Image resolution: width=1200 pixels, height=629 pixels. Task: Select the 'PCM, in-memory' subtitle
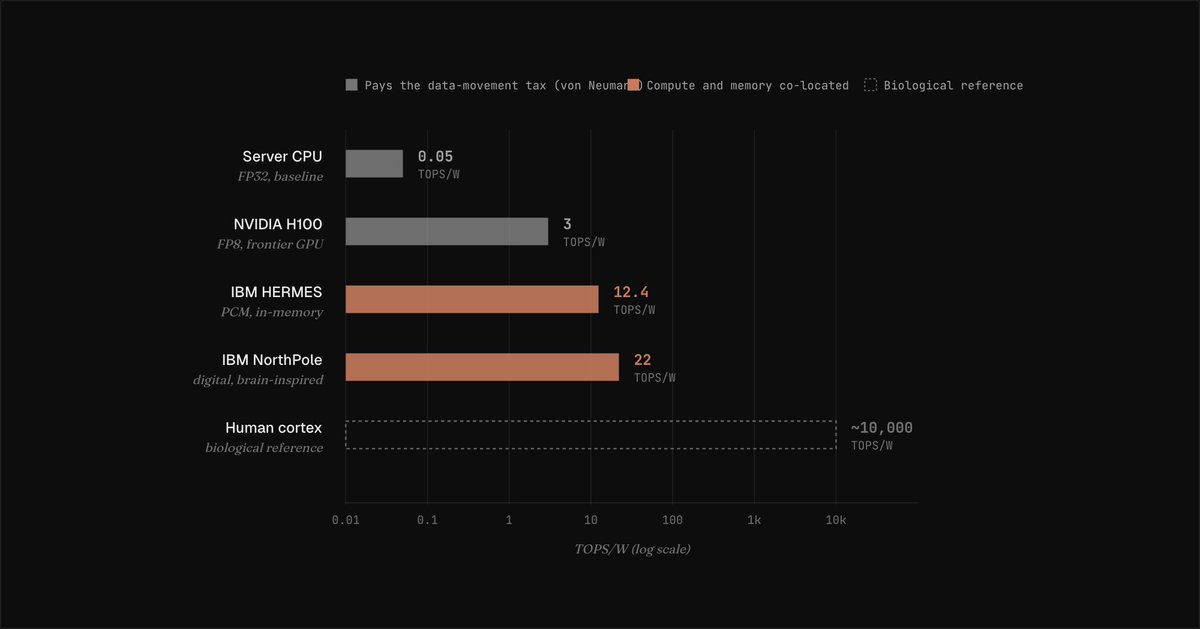click(x=272, y=312)
